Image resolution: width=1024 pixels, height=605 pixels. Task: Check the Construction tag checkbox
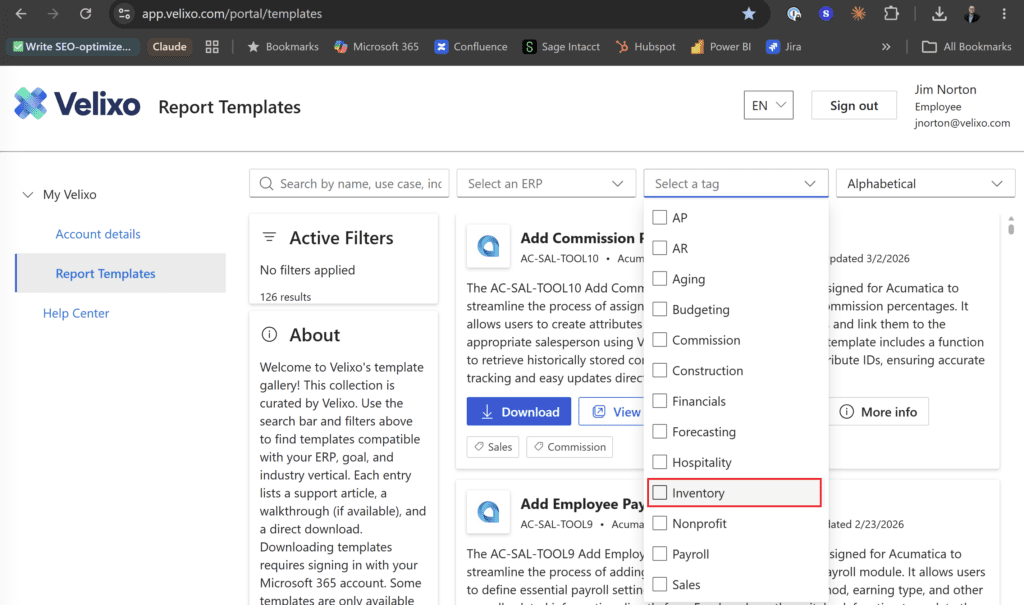660,370
